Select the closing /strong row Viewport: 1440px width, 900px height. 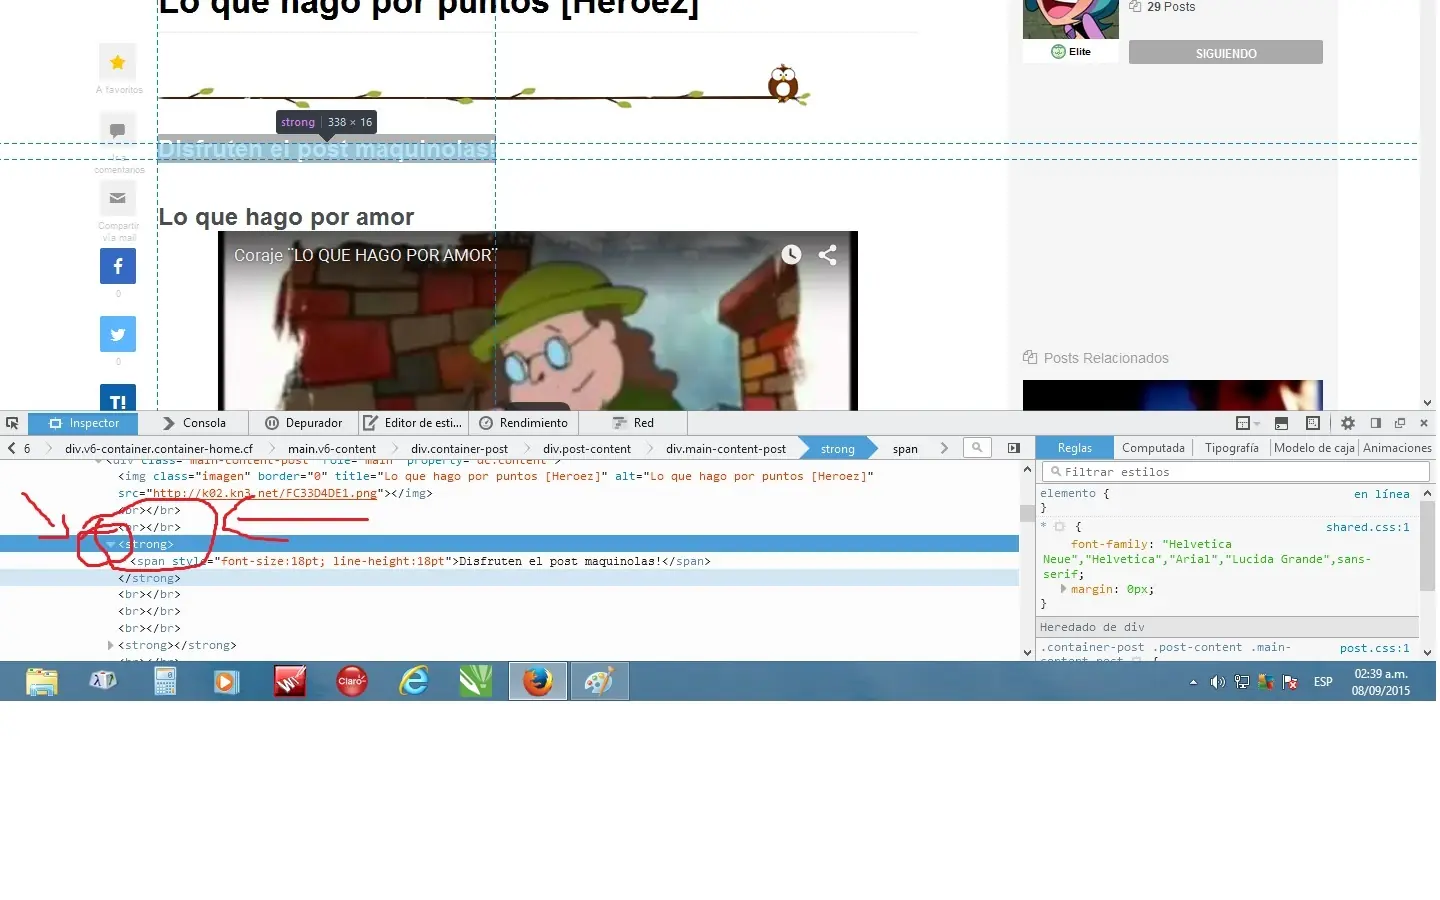click(510, 578)
